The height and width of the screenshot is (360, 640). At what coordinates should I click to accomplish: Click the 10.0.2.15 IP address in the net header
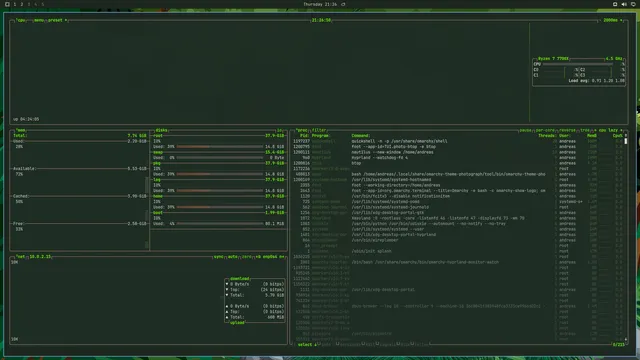coord(40,257)
